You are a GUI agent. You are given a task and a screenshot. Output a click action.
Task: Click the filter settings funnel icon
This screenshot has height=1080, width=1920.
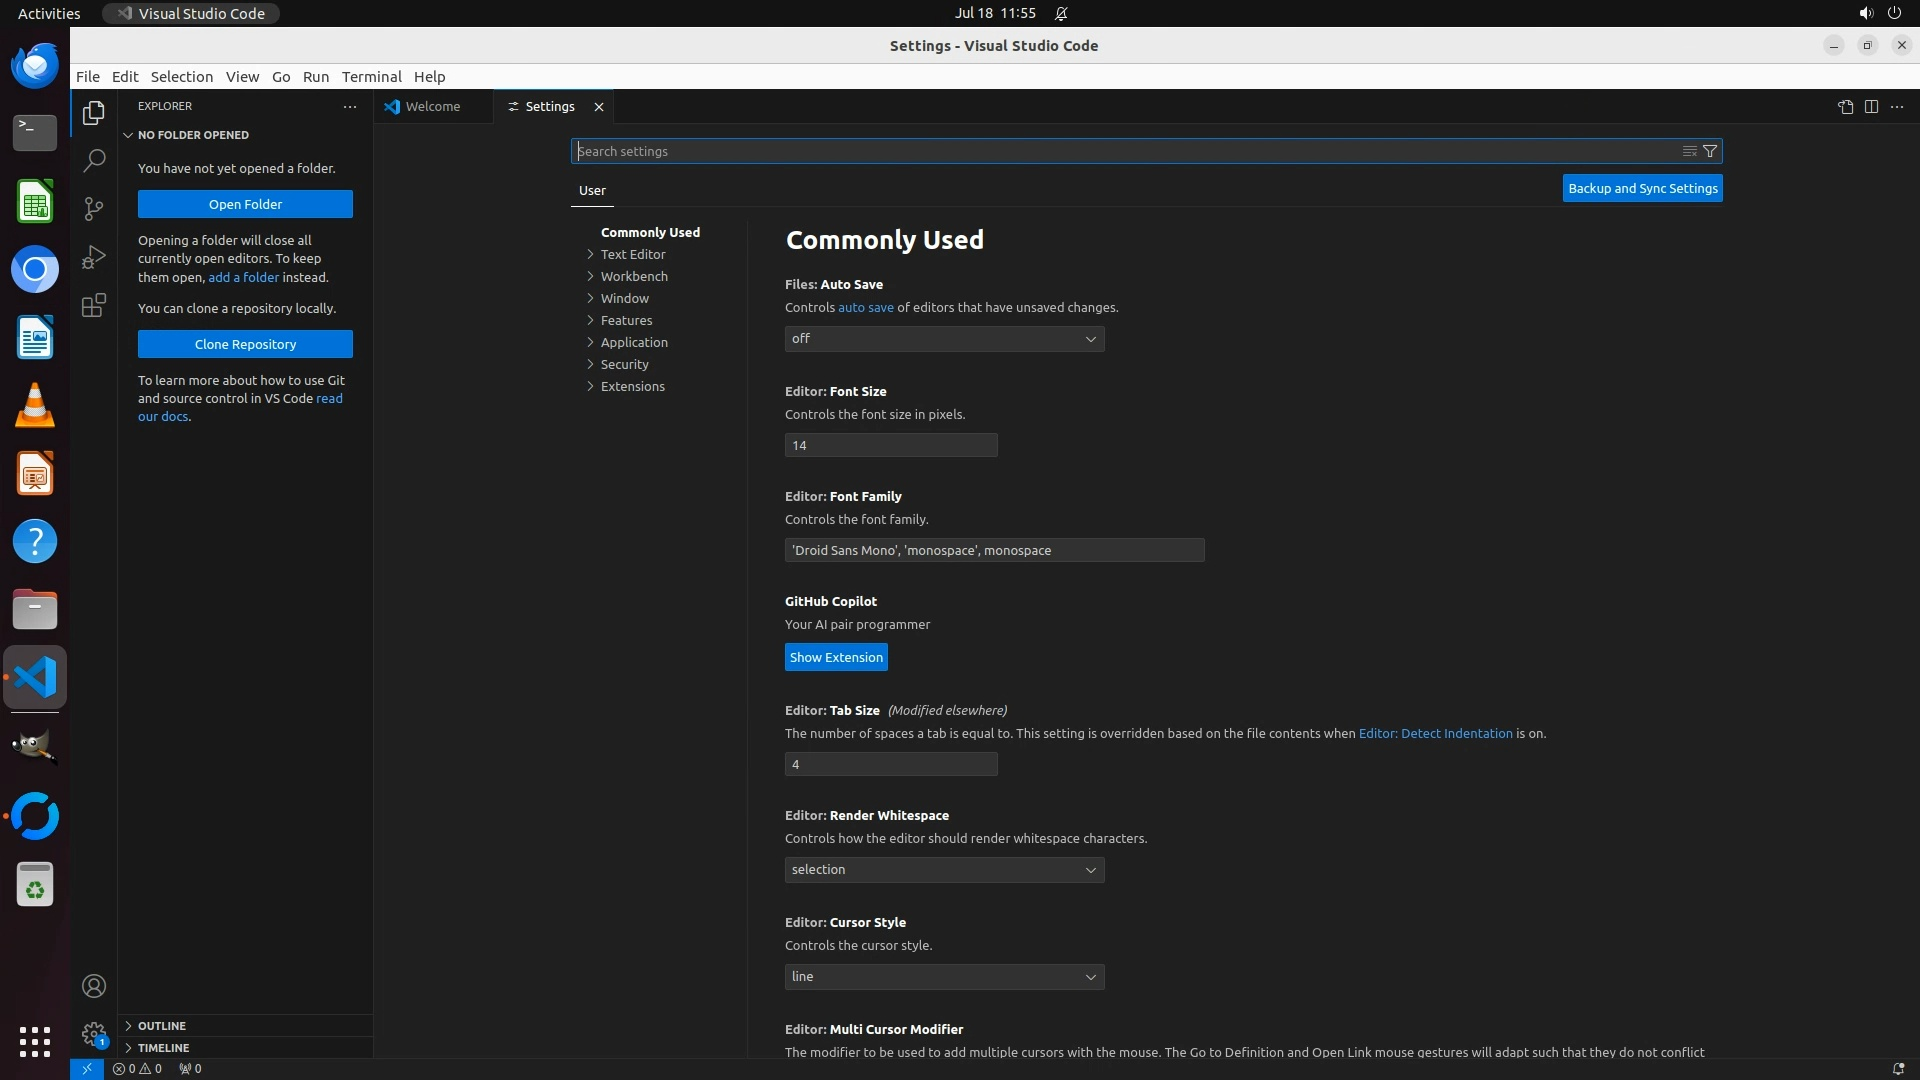click(1710, 151)
